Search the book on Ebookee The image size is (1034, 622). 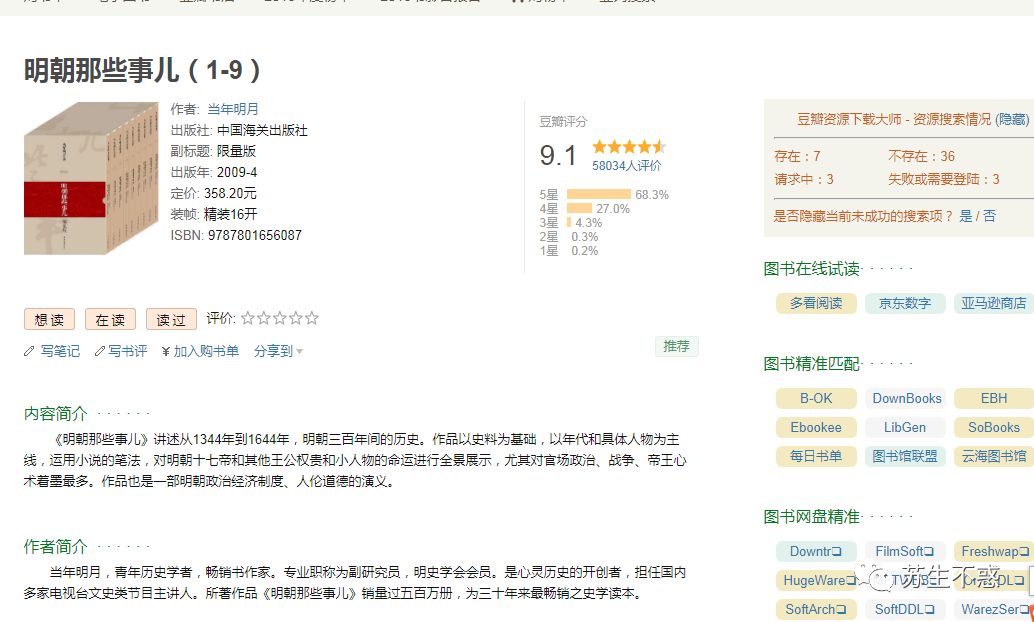pos(816,427)
